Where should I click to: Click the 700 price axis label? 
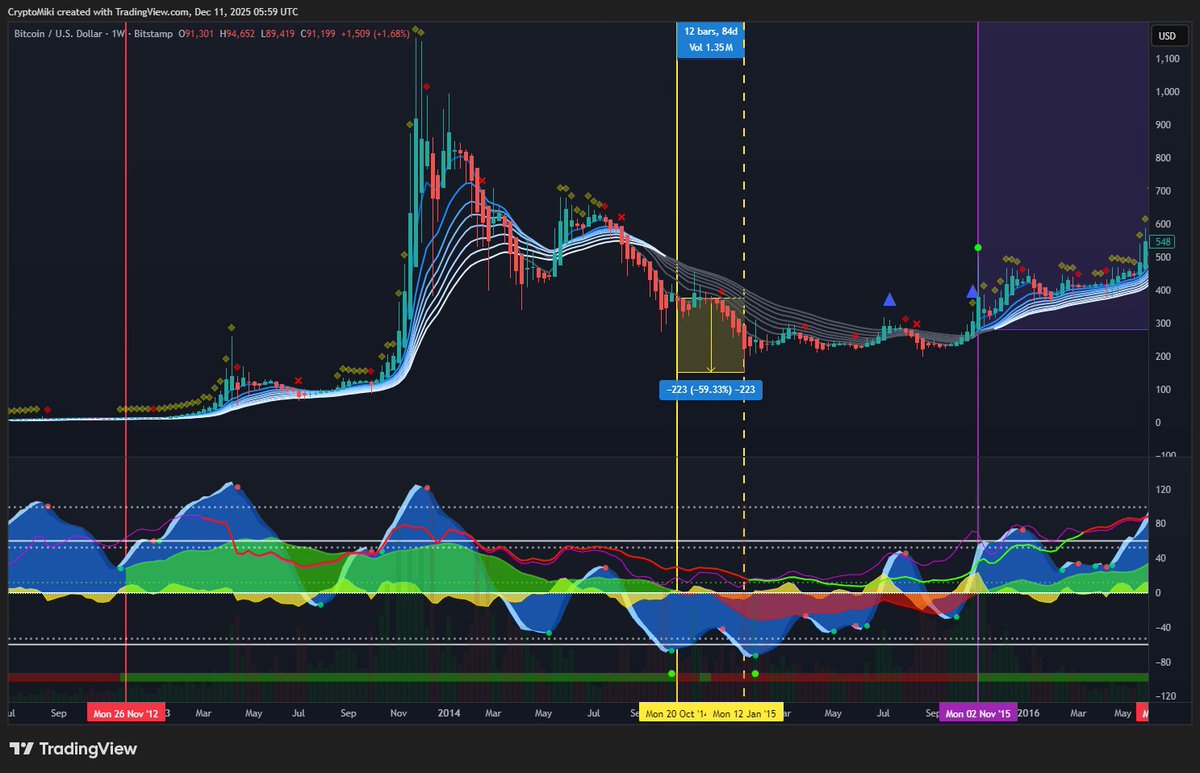pos(1164,192)
